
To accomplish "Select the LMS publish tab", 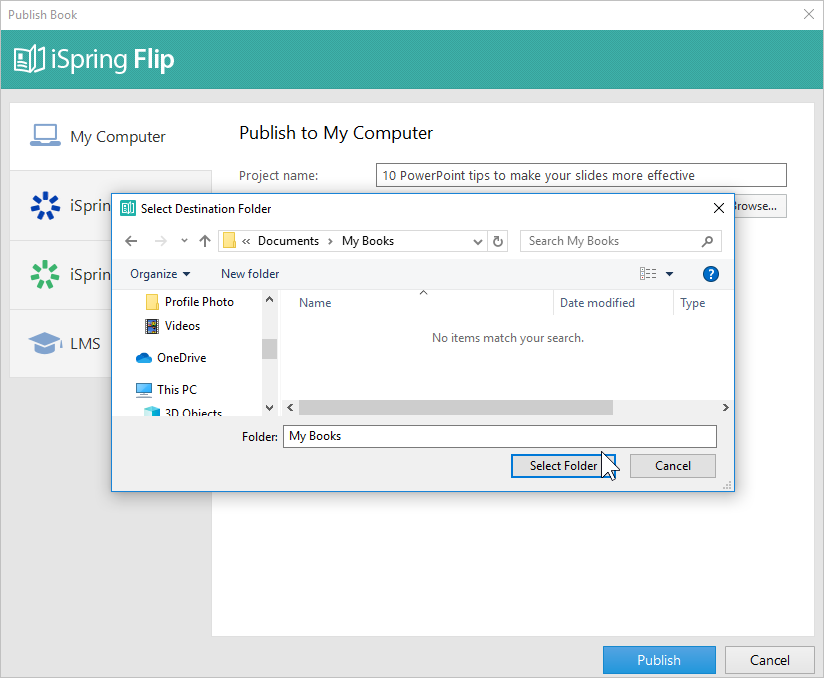I will (x=61, y=343).
